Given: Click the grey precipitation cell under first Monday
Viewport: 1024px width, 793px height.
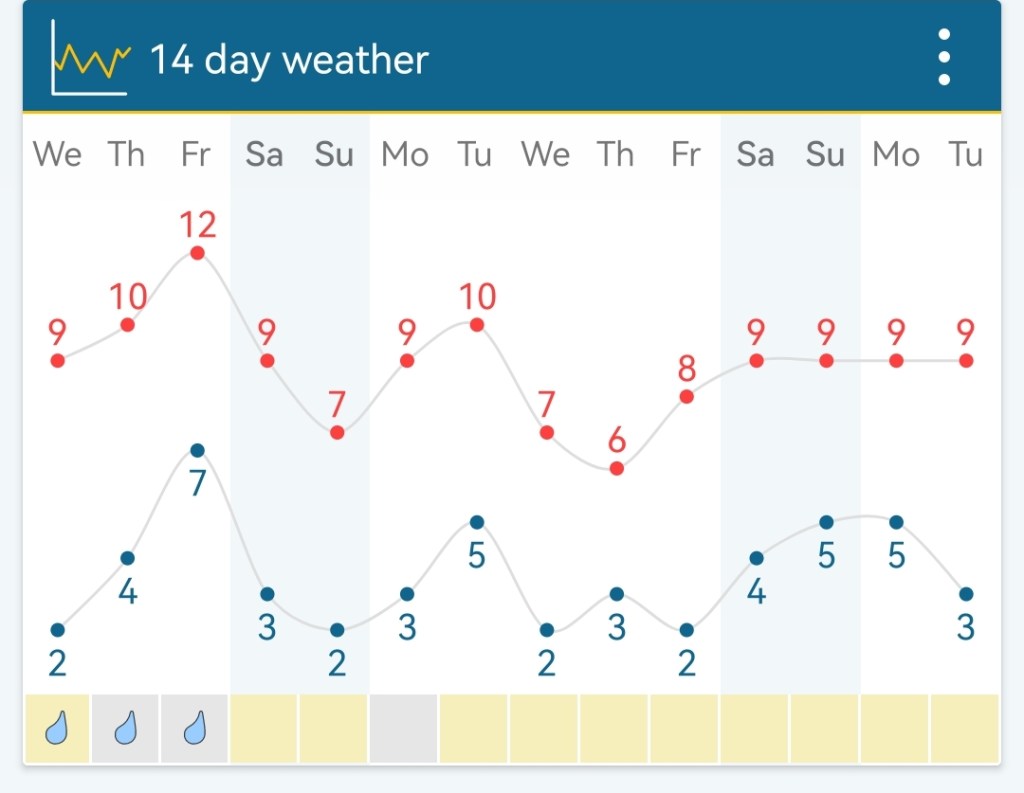Looking at the screenshot, I should coord(404,729).
